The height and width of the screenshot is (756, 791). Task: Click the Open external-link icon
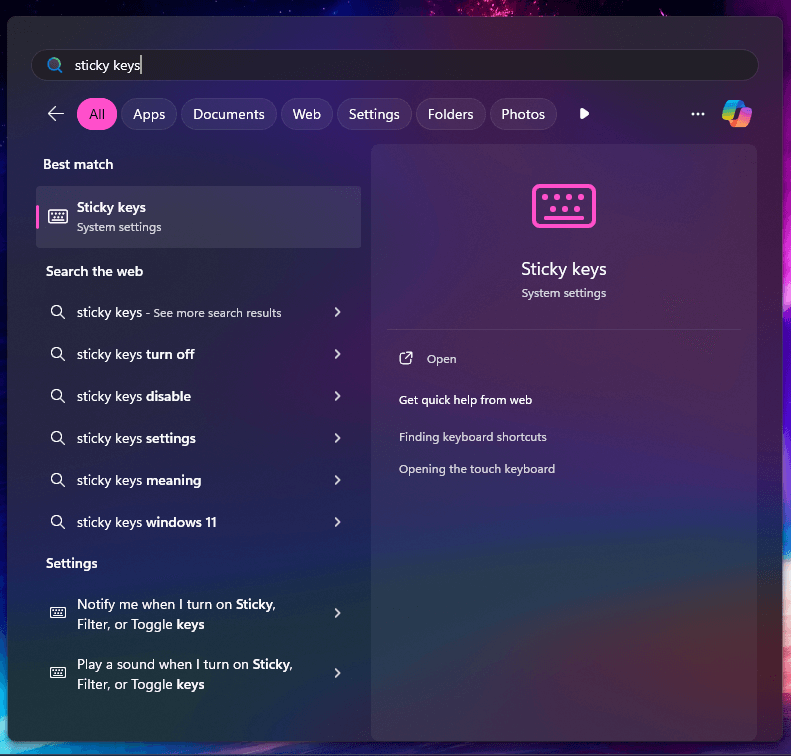406,359
